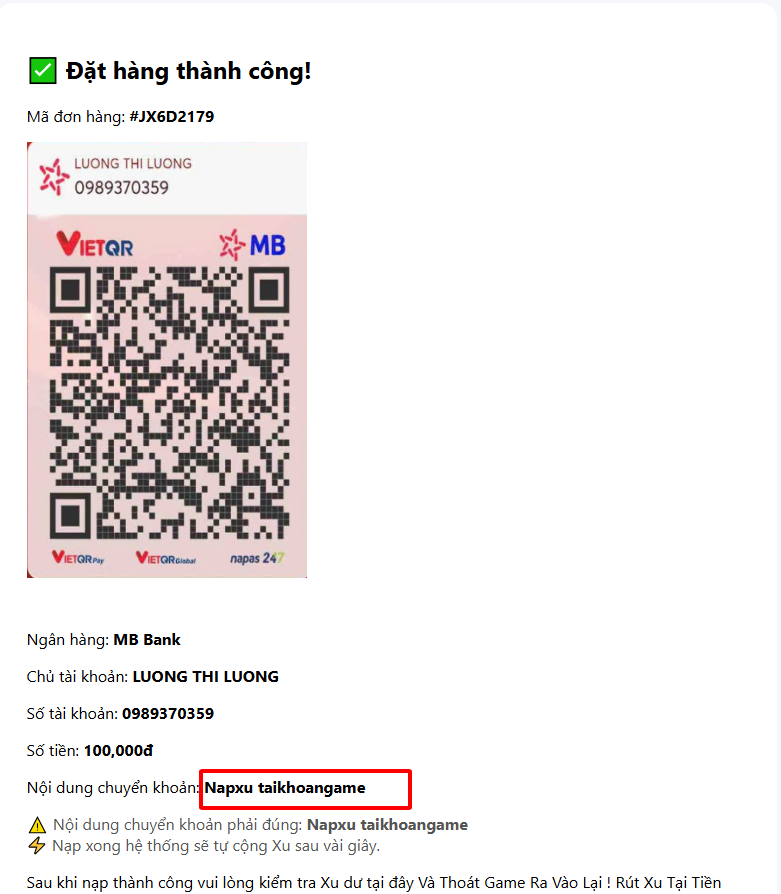The height and width of the screenshot is (894, 781).
Task: Click Napxu taikhoangame in the warning line
Action: point(387,825)
